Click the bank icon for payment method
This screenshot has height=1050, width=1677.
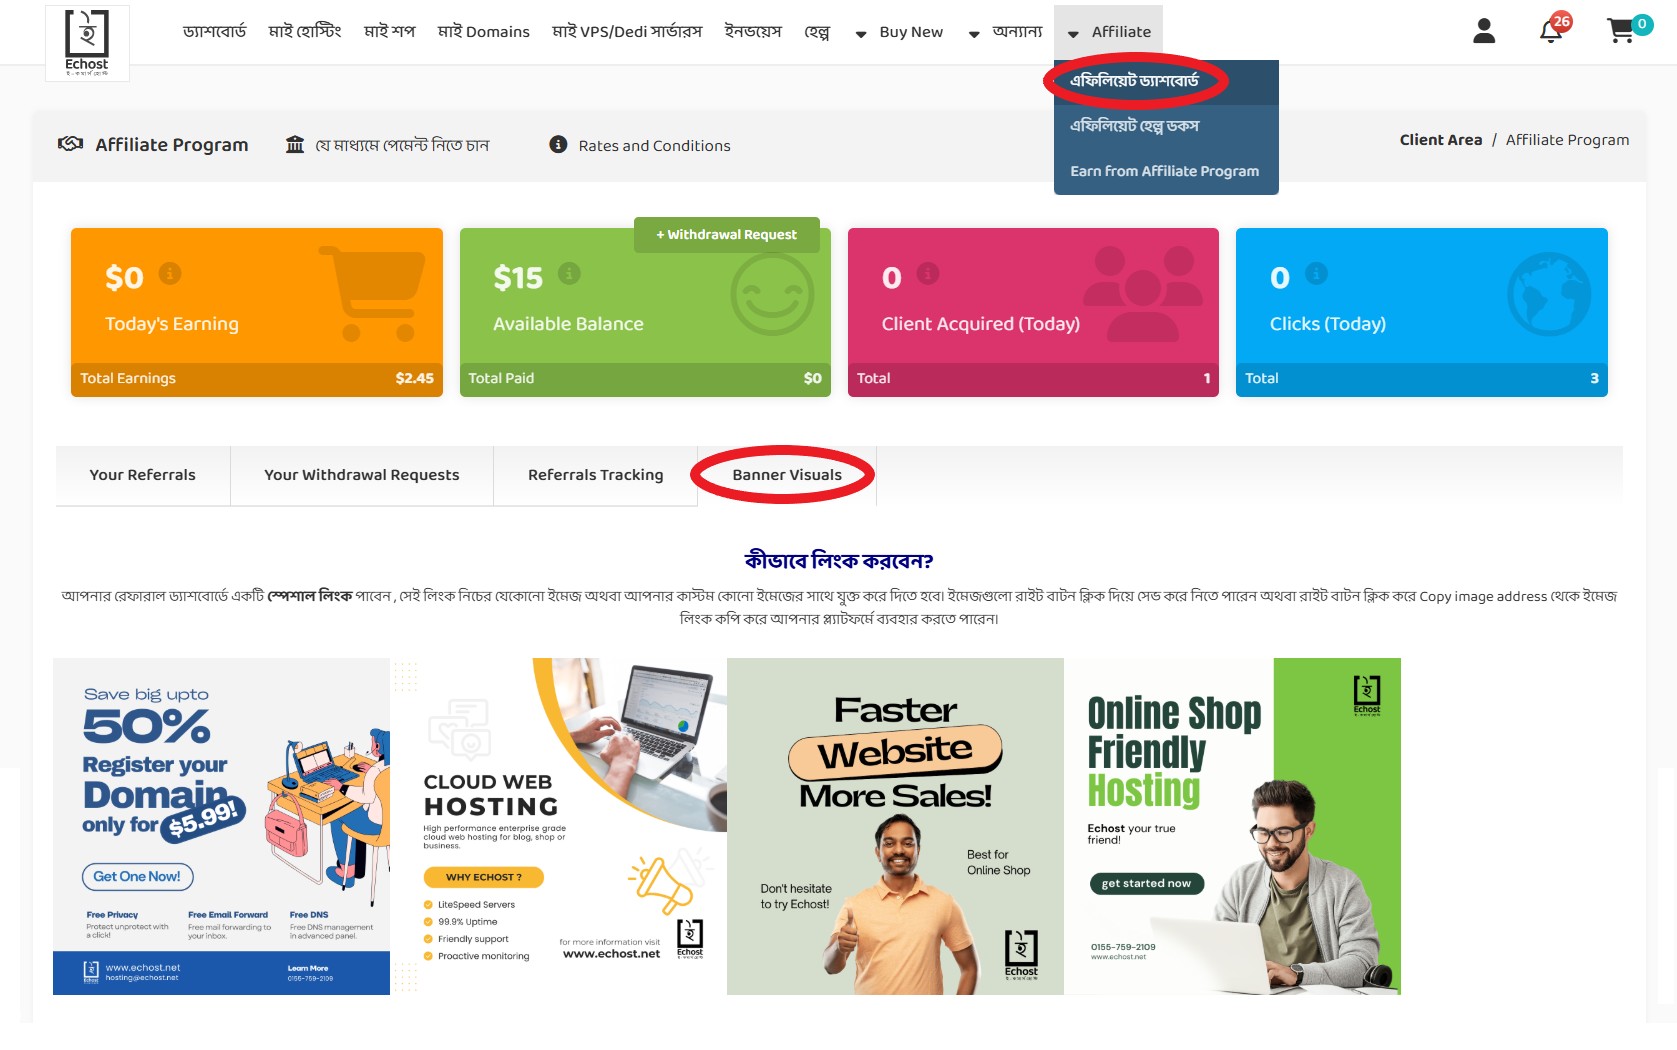click(x=295, y=145)
